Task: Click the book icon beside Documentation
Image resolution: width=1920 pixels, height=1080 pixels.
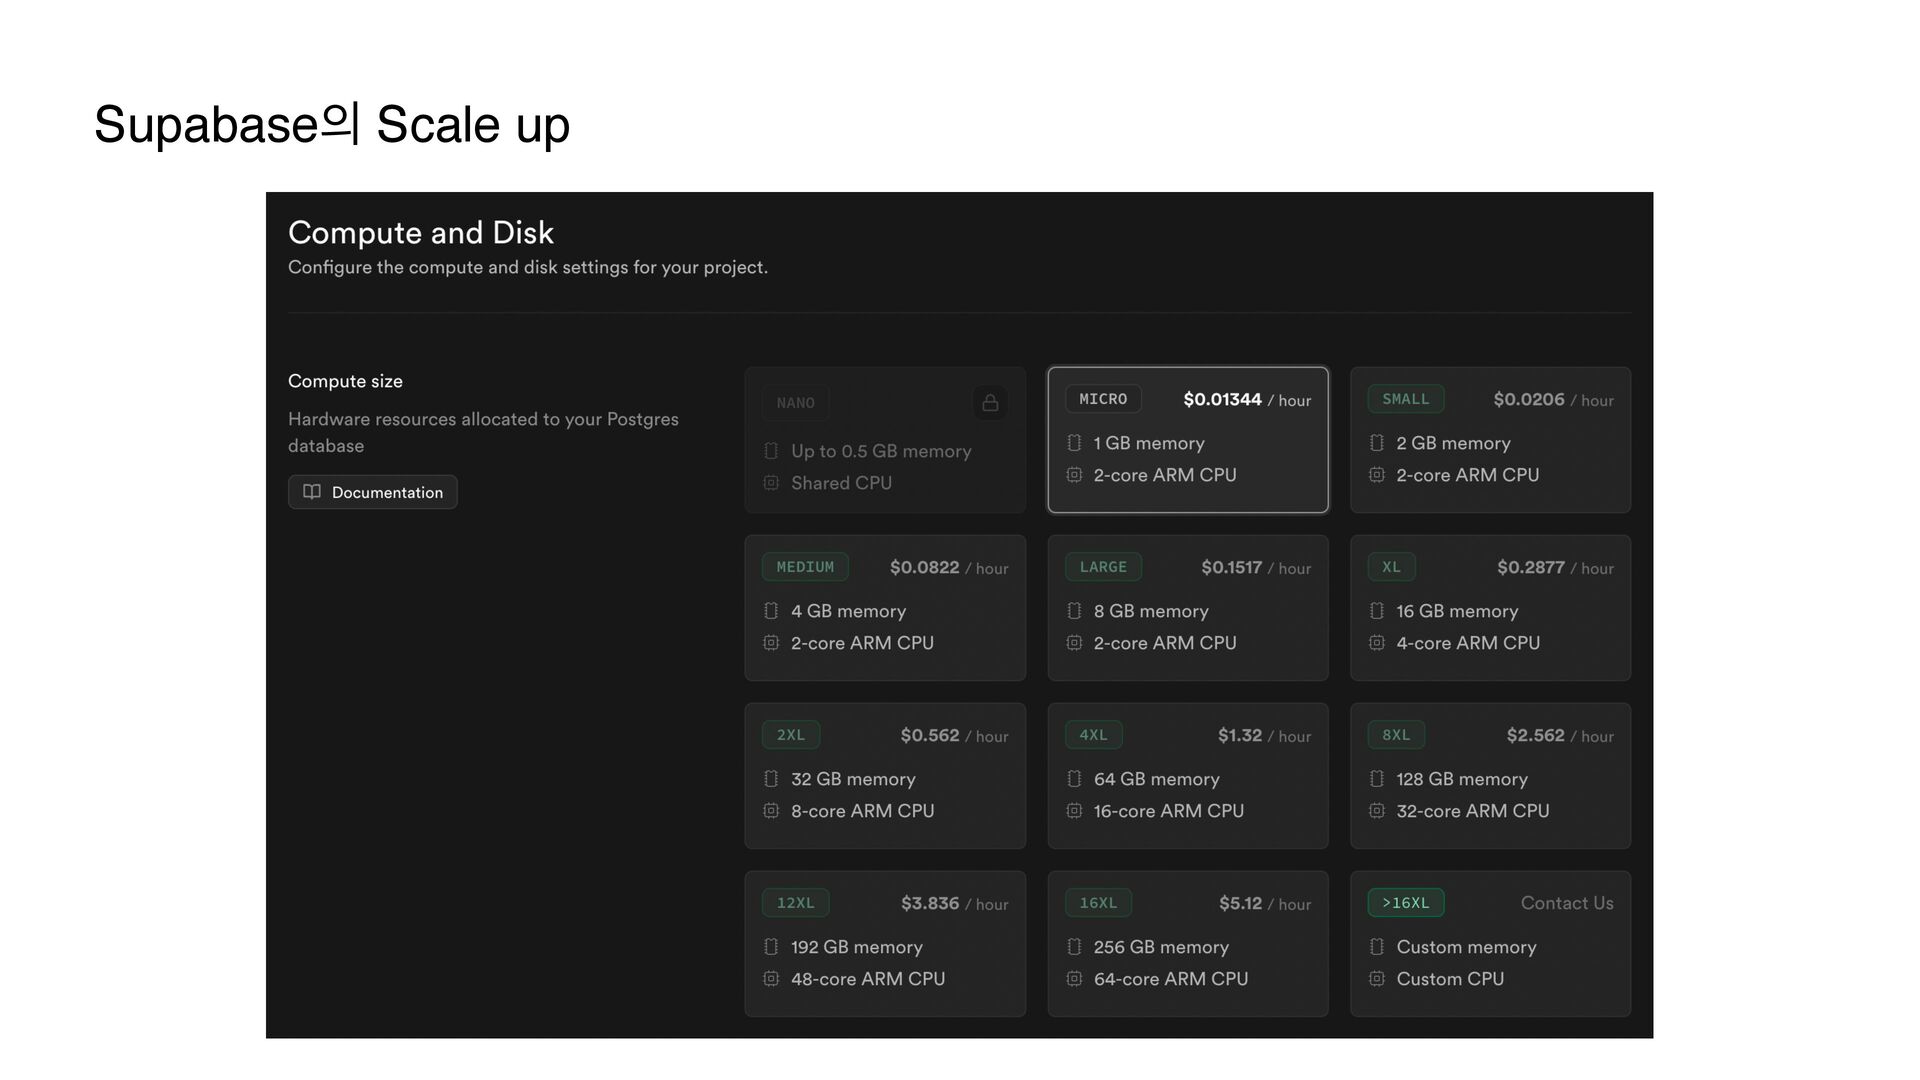Action: pyautogui.click(x=312, y=492)
